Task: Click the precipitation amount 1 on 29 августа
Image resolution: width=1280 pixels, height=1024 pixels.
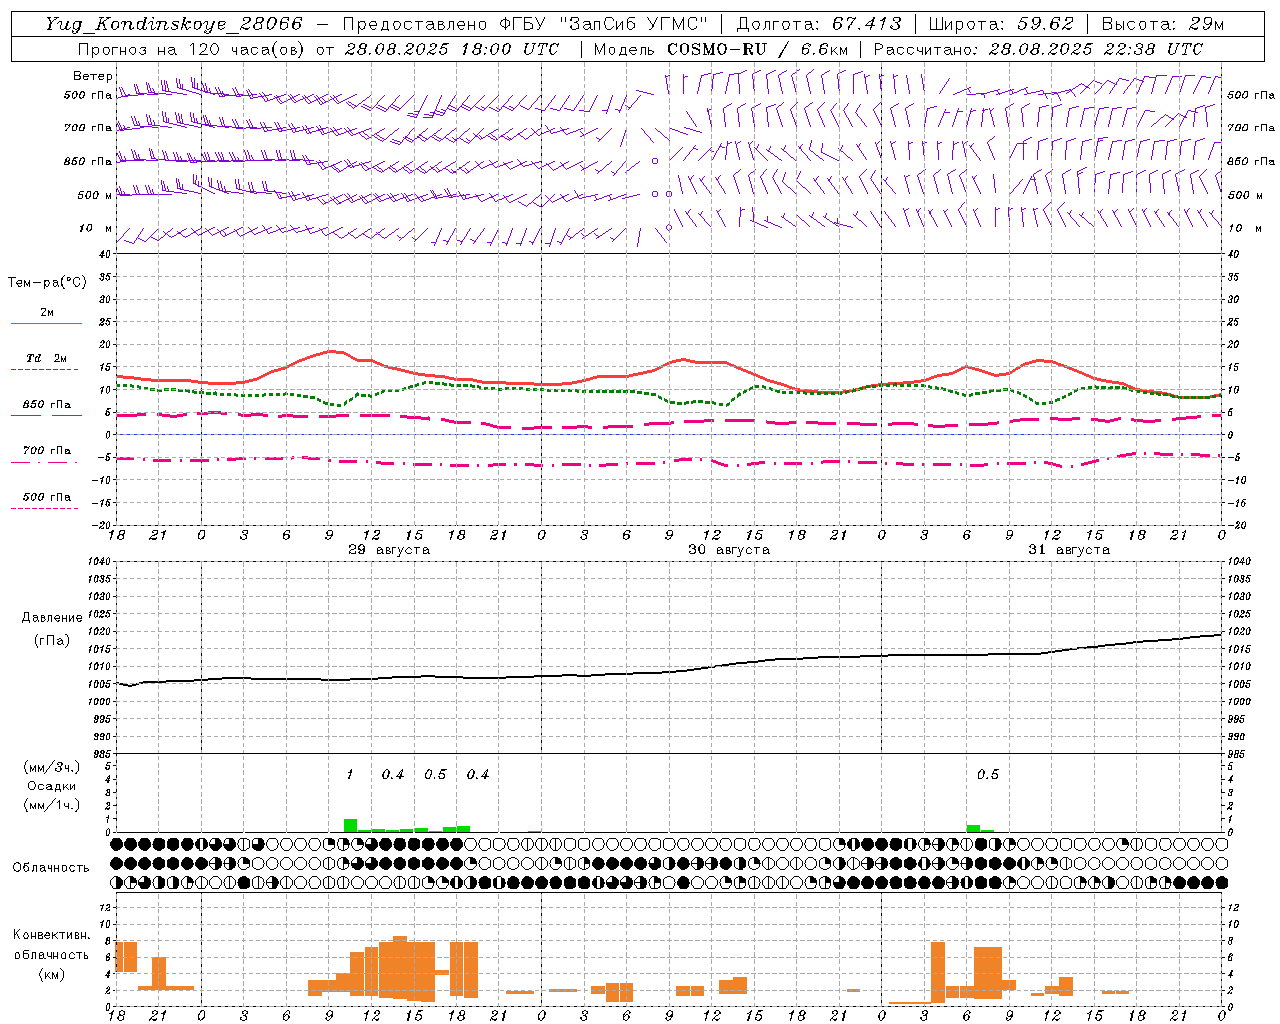Action: [350, 775]
